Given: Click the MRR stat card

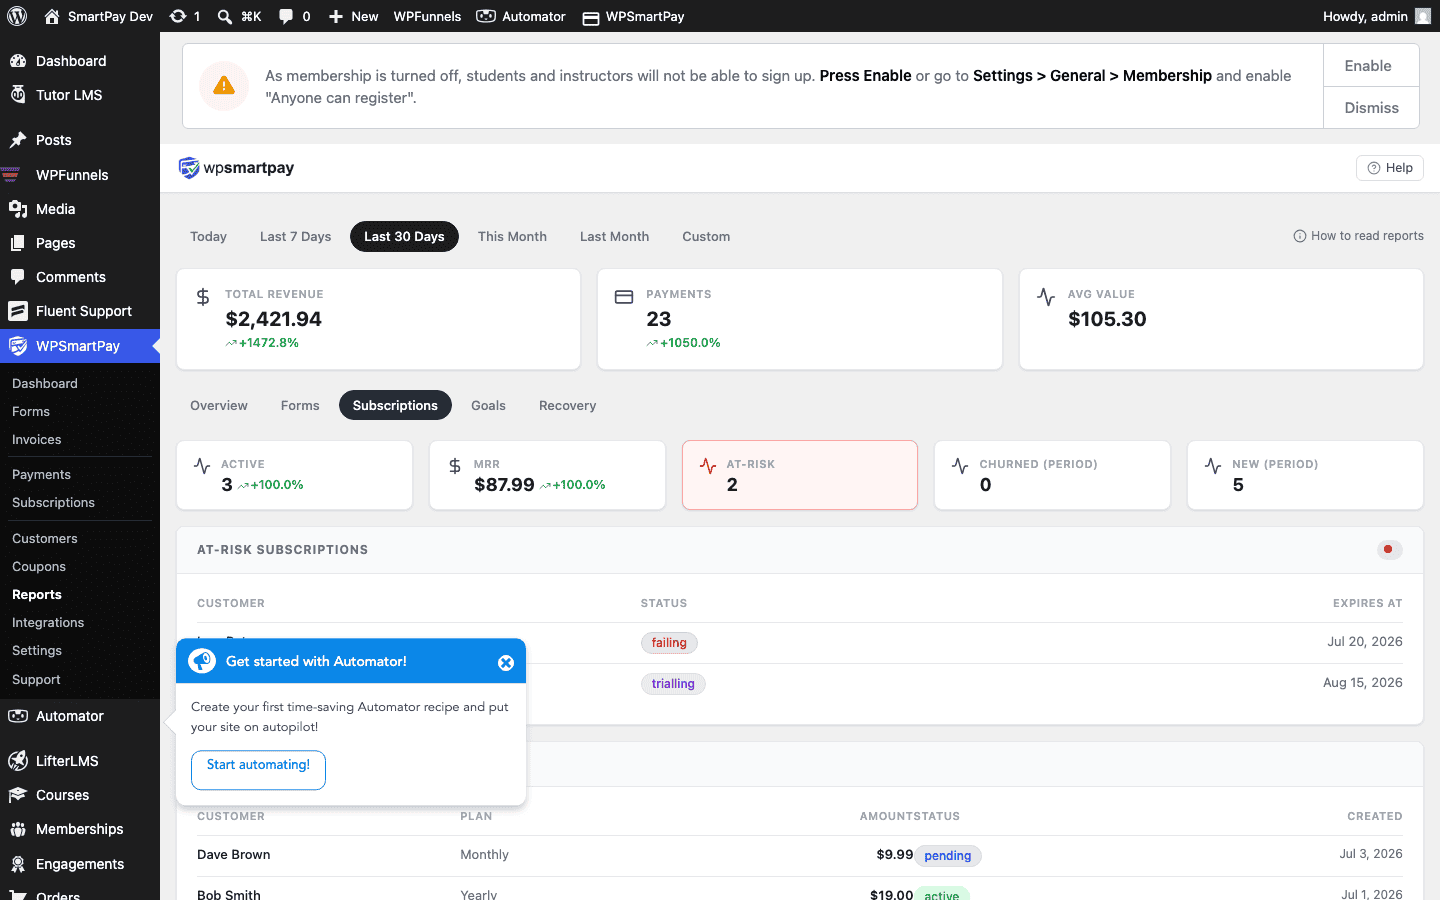Looking at the screenshot, I should 547,475.
